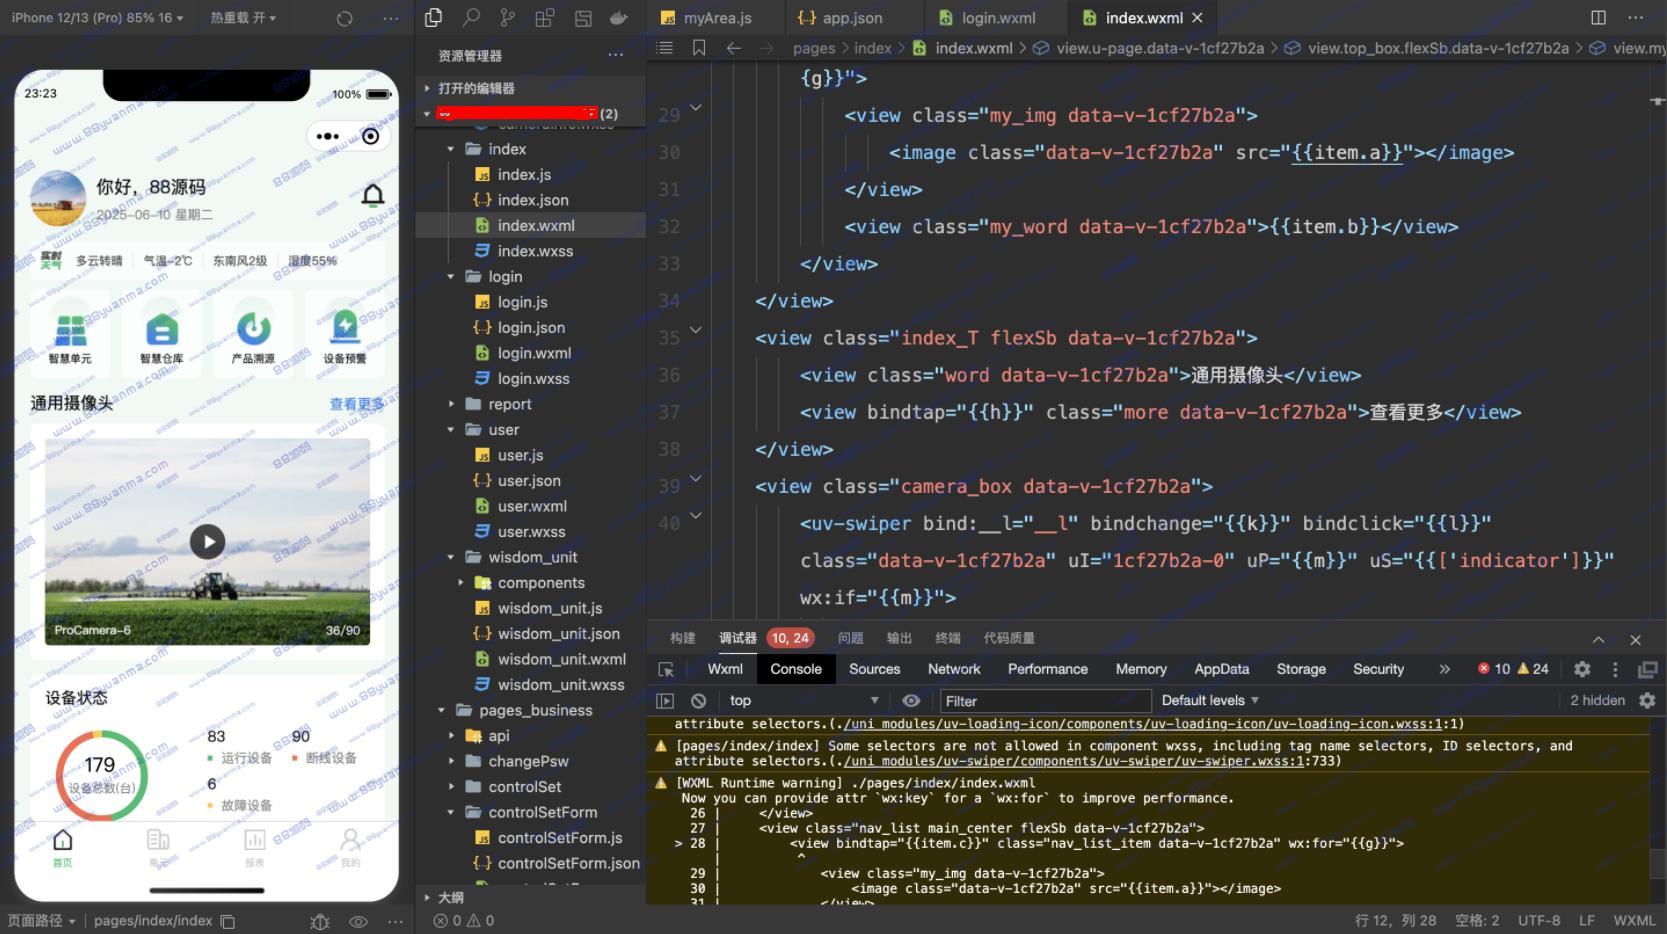Click the 行 12, 列 28 cursor position

(x=1395, y=921)
